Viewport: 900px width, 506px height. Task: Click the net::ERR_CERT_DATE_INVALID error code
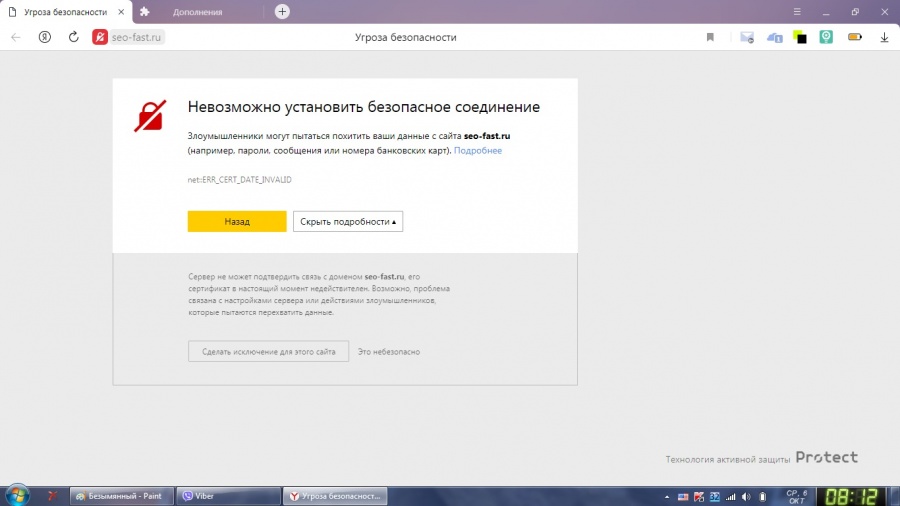[x=239, y=180]
